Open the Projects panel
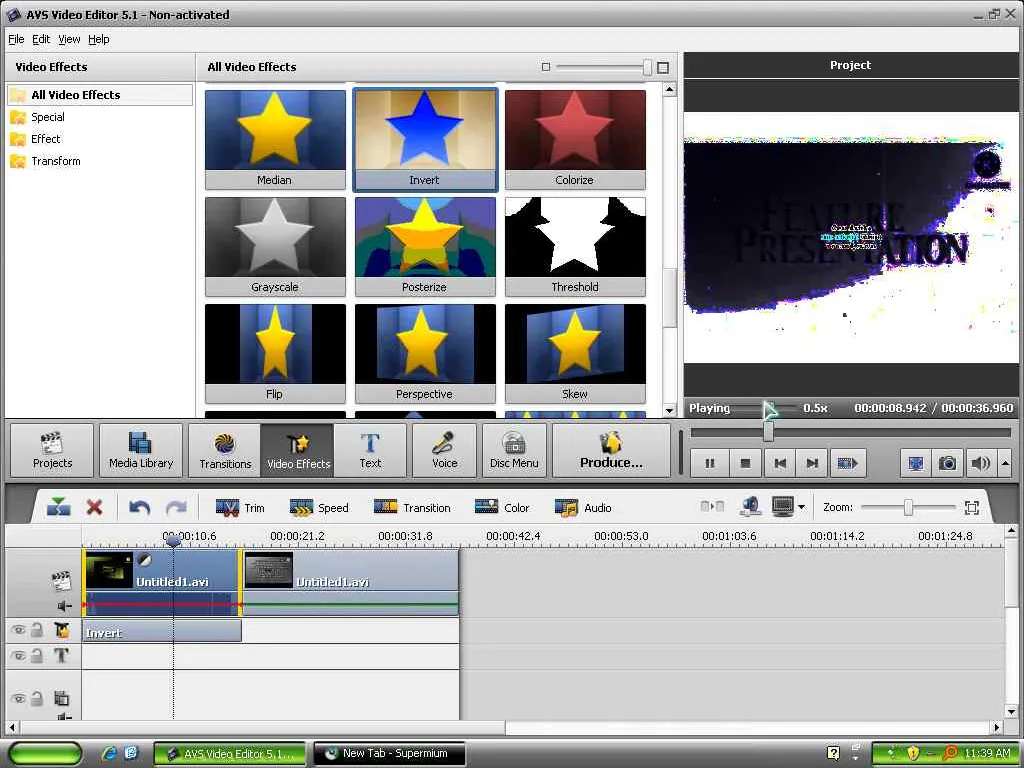The height and width of the screenshot is (768, 1024). point(52,451)
